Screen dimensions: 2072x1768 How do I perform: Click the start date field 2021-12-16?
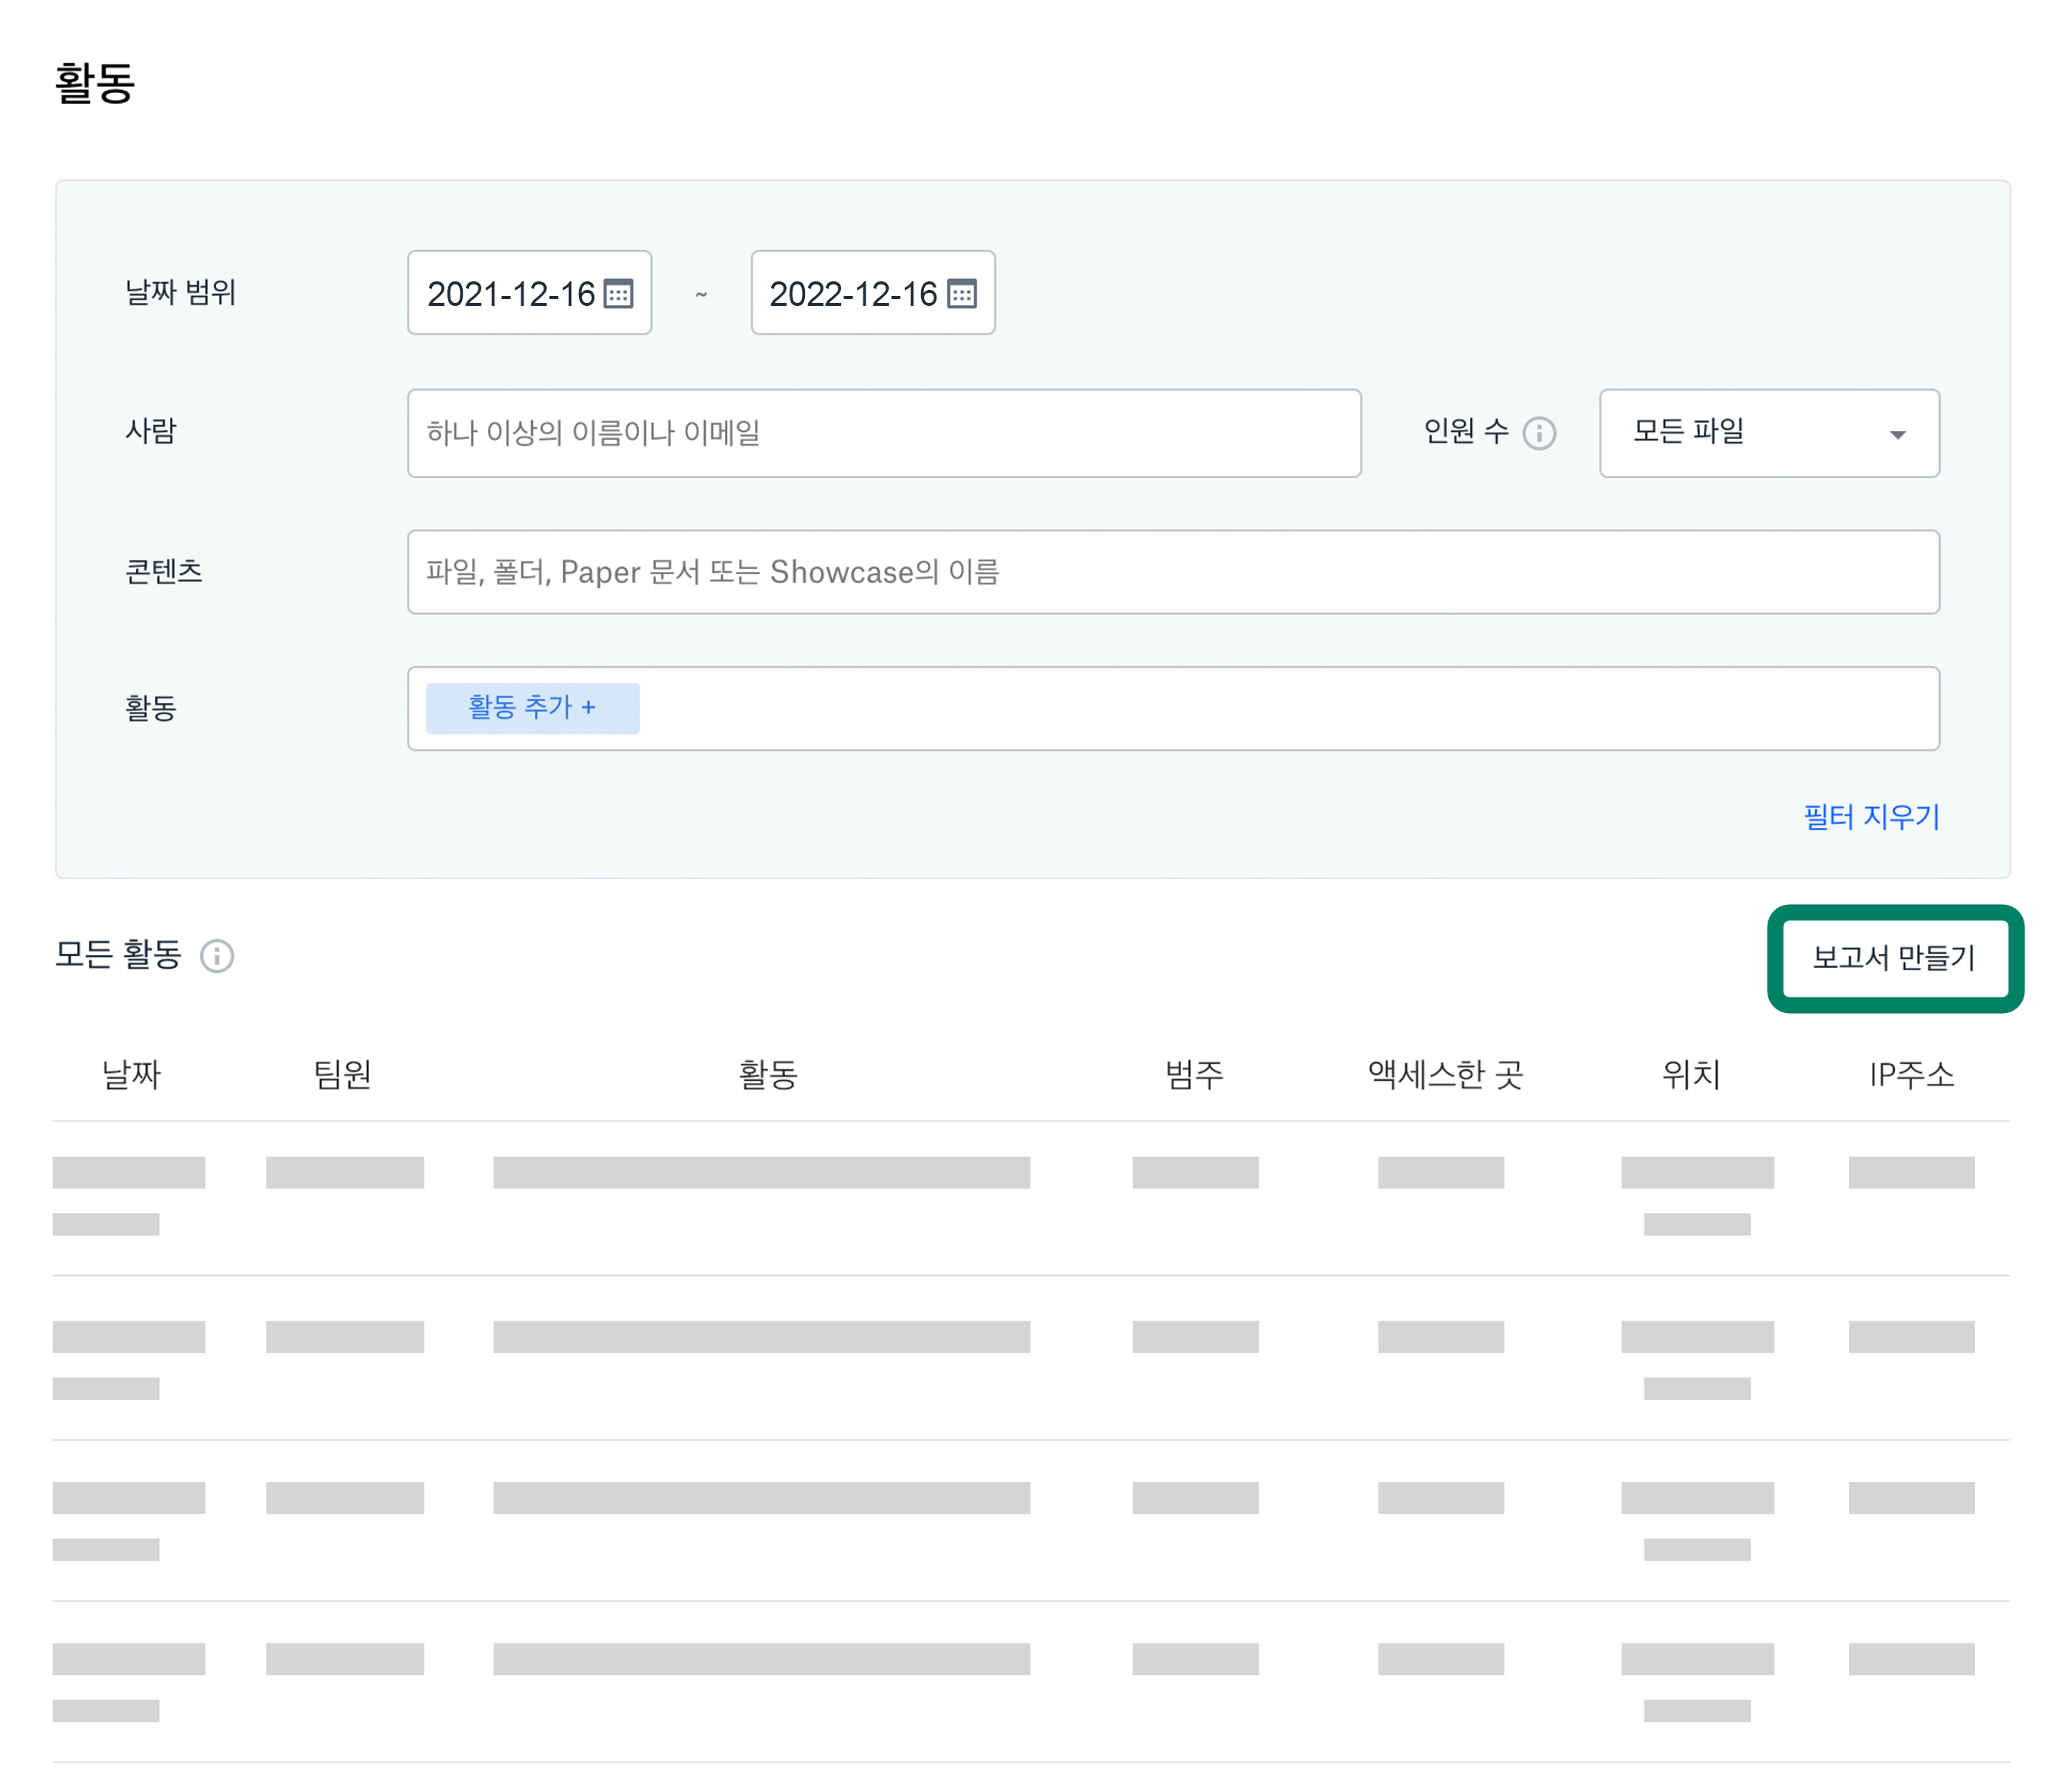tap(529, 293)
